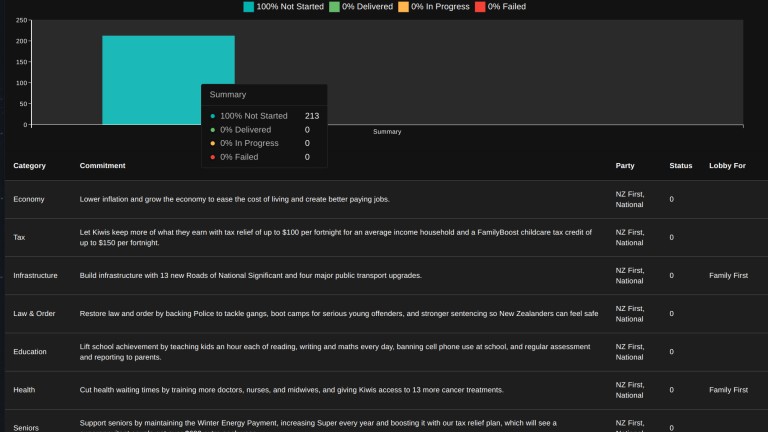Click the 'Restore law and order' commitment text
Screen dimensions: 768x432
[339, 313]
